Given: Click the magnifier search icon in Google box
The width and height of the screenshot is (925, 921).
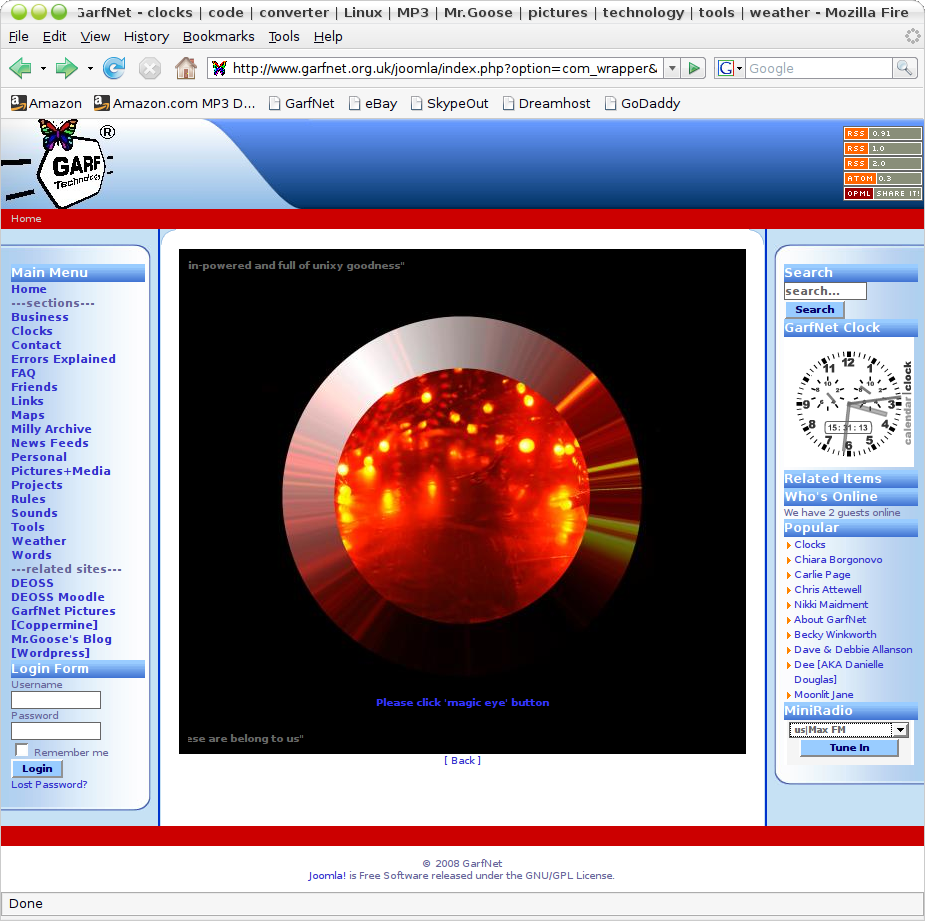Looking at the screenshot, I should click(904, 68).
